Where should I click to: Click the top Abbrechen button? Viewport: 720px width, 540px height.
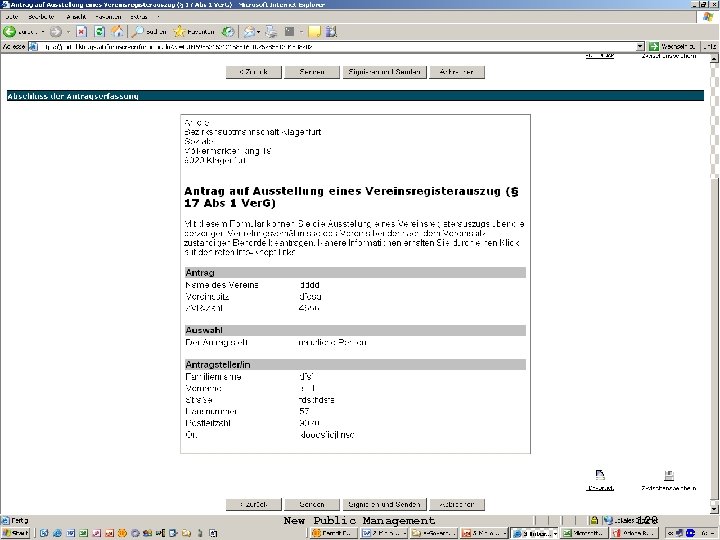457,72
